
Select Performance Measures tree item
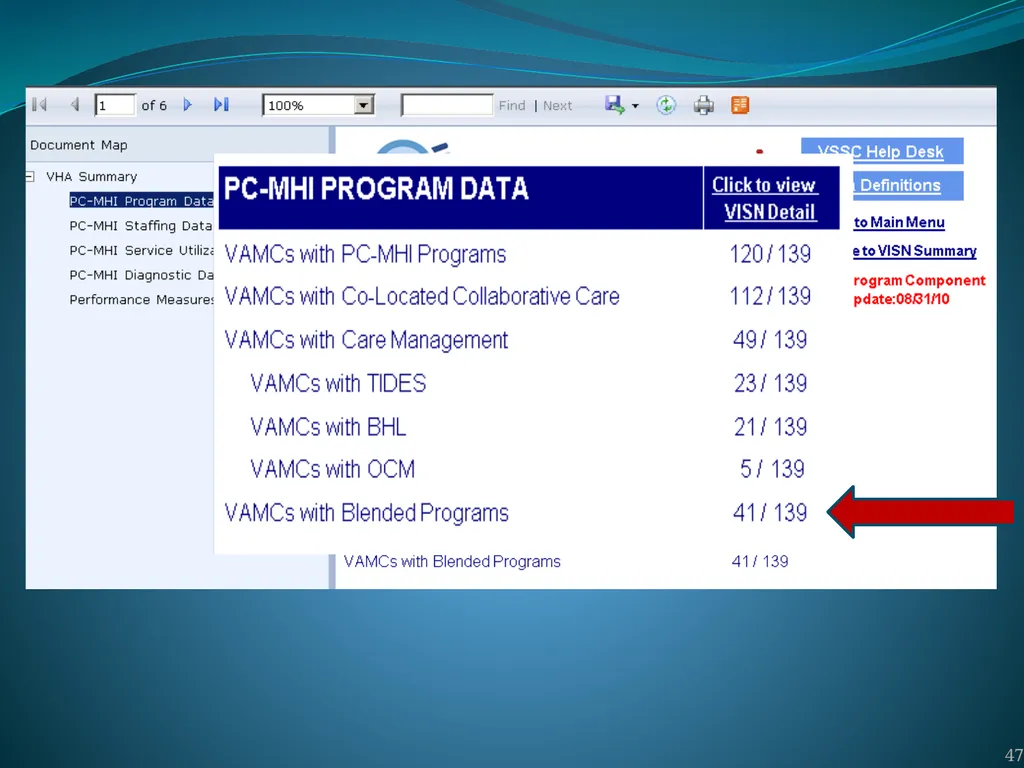tap(142, 300)
